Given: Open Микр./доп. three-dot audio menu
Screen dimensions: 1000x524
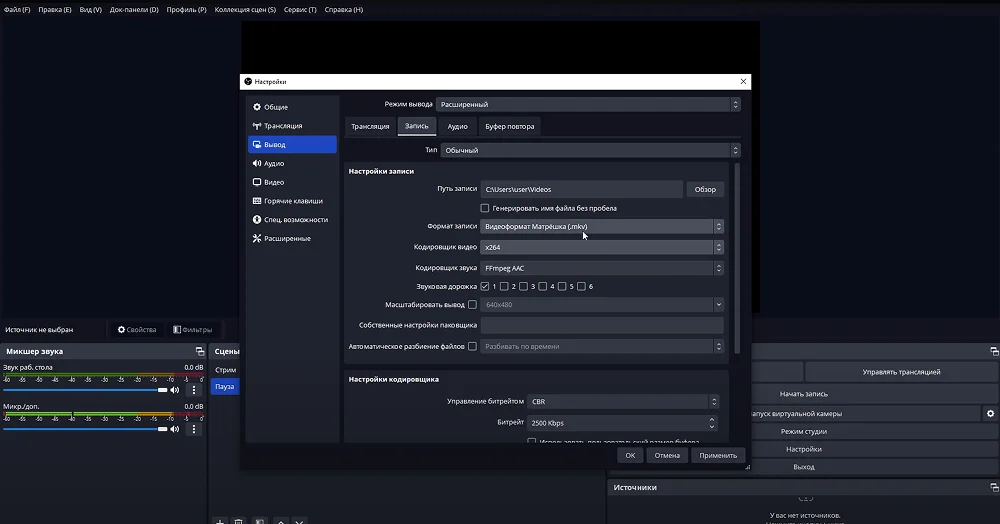Looking at the screenshot, I should (x=194, y=429).
